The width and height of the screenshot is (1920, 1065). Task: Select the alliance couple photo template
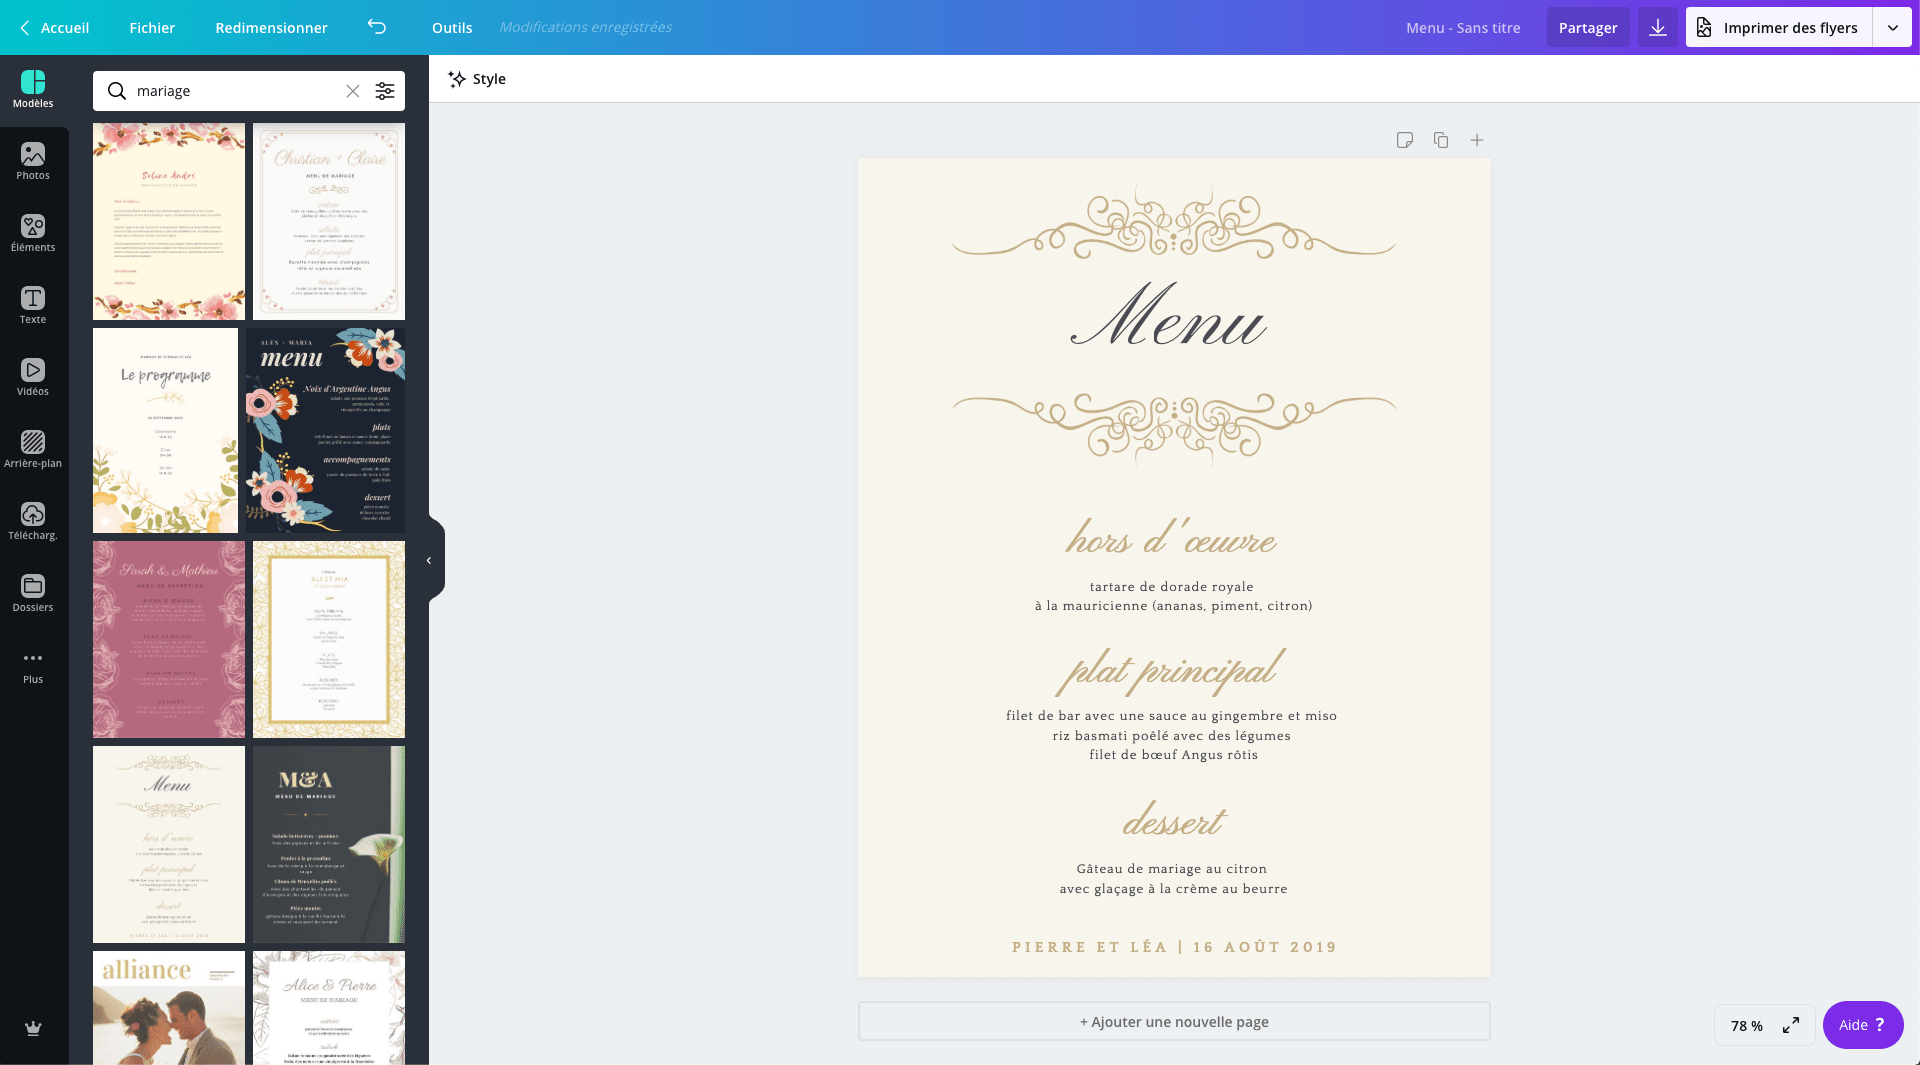pyautogui.click(x=169, y=1008)
